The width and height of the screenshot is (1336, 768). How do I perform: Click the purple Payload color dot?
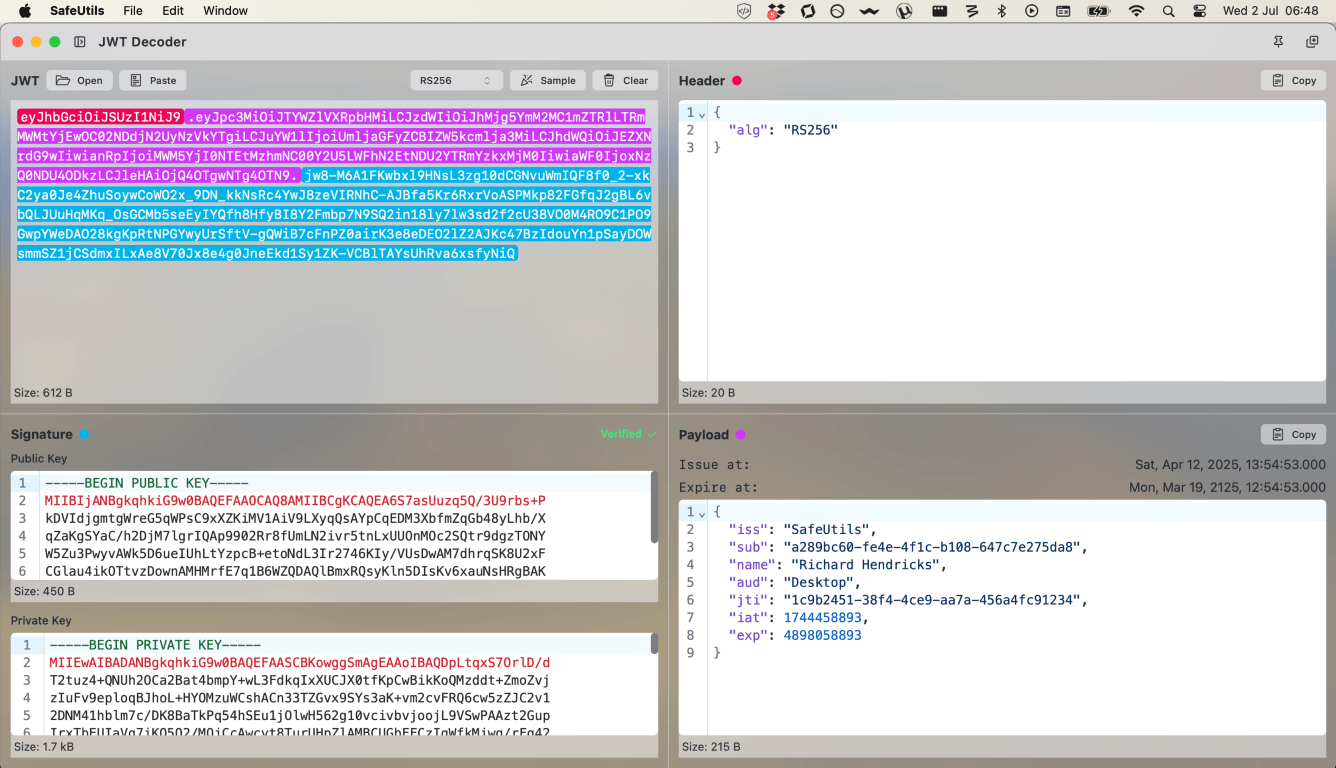point(740,435)
